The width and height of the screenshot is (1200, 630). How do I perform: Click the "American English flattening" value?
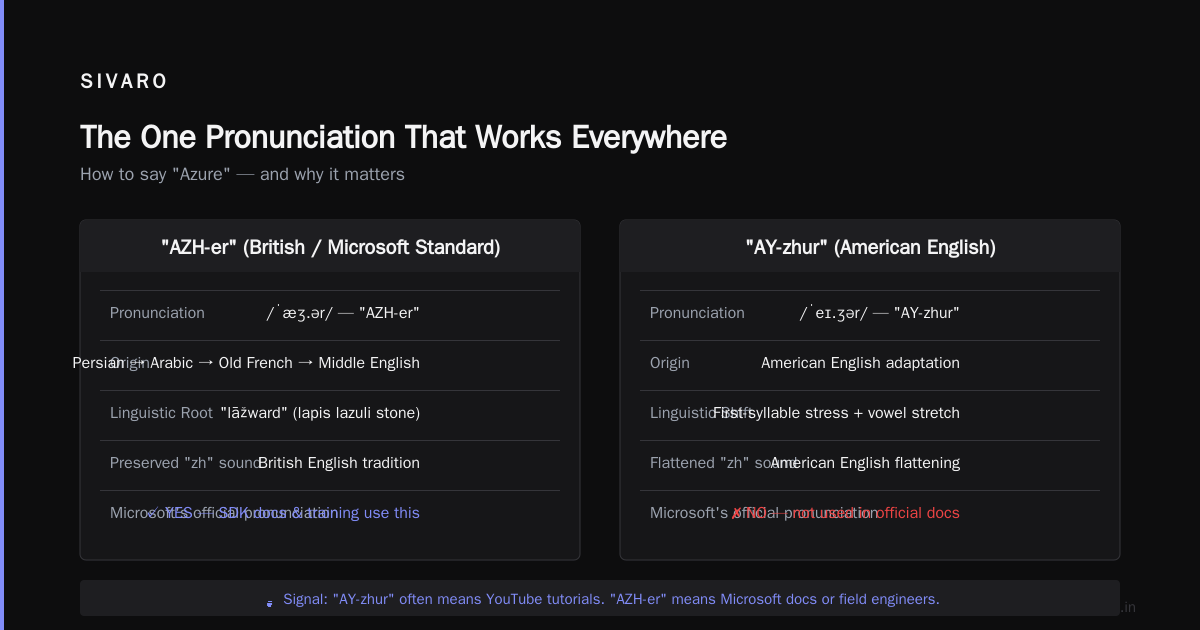point(865,463)
